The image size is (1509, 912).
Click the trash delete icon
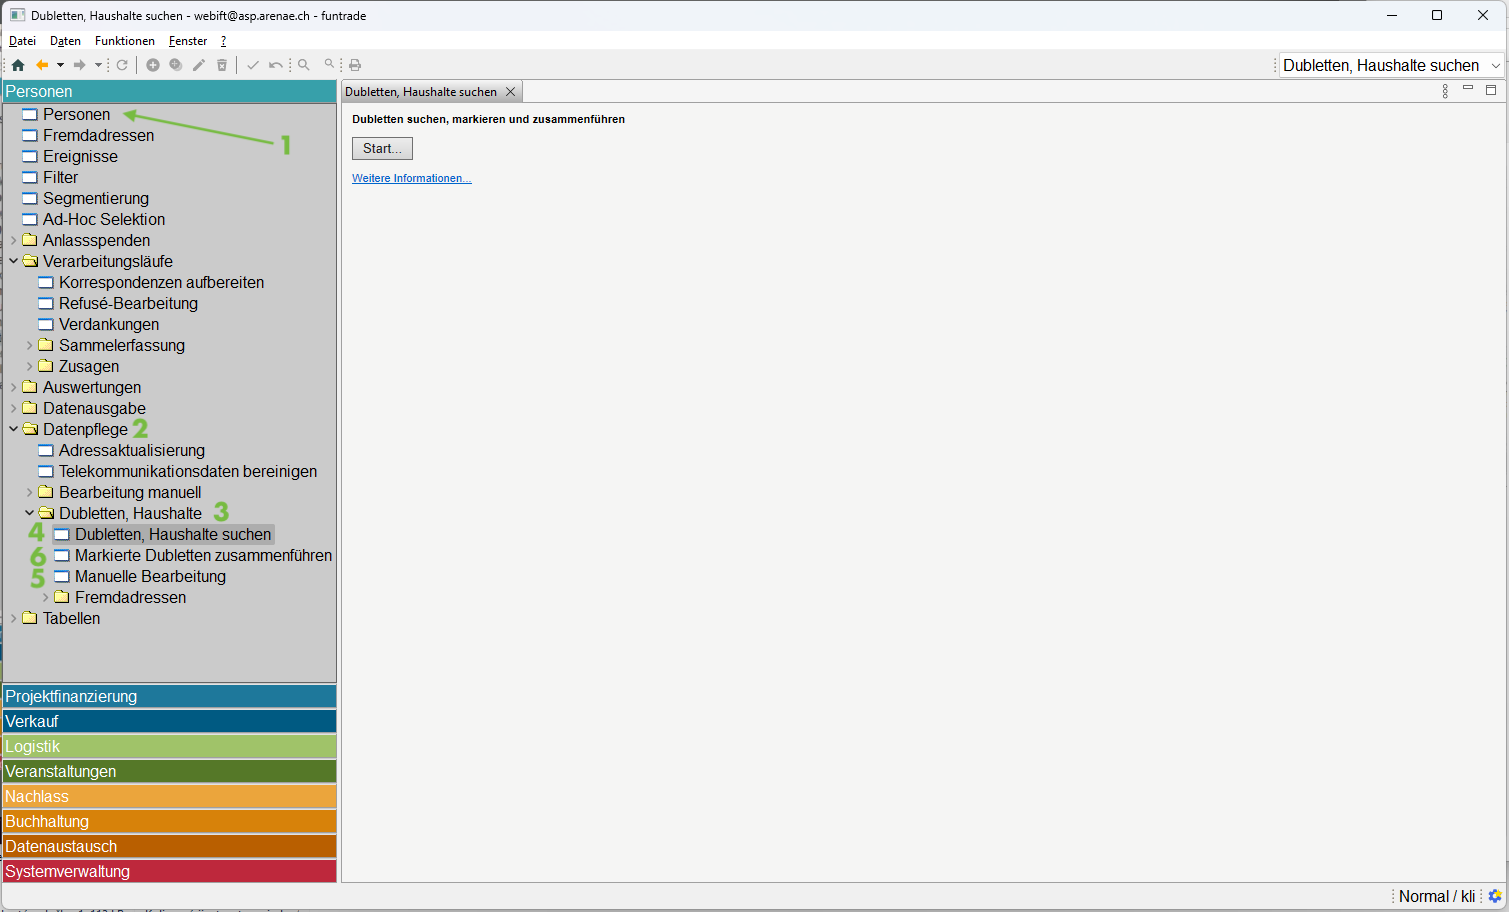click(222, 65)
